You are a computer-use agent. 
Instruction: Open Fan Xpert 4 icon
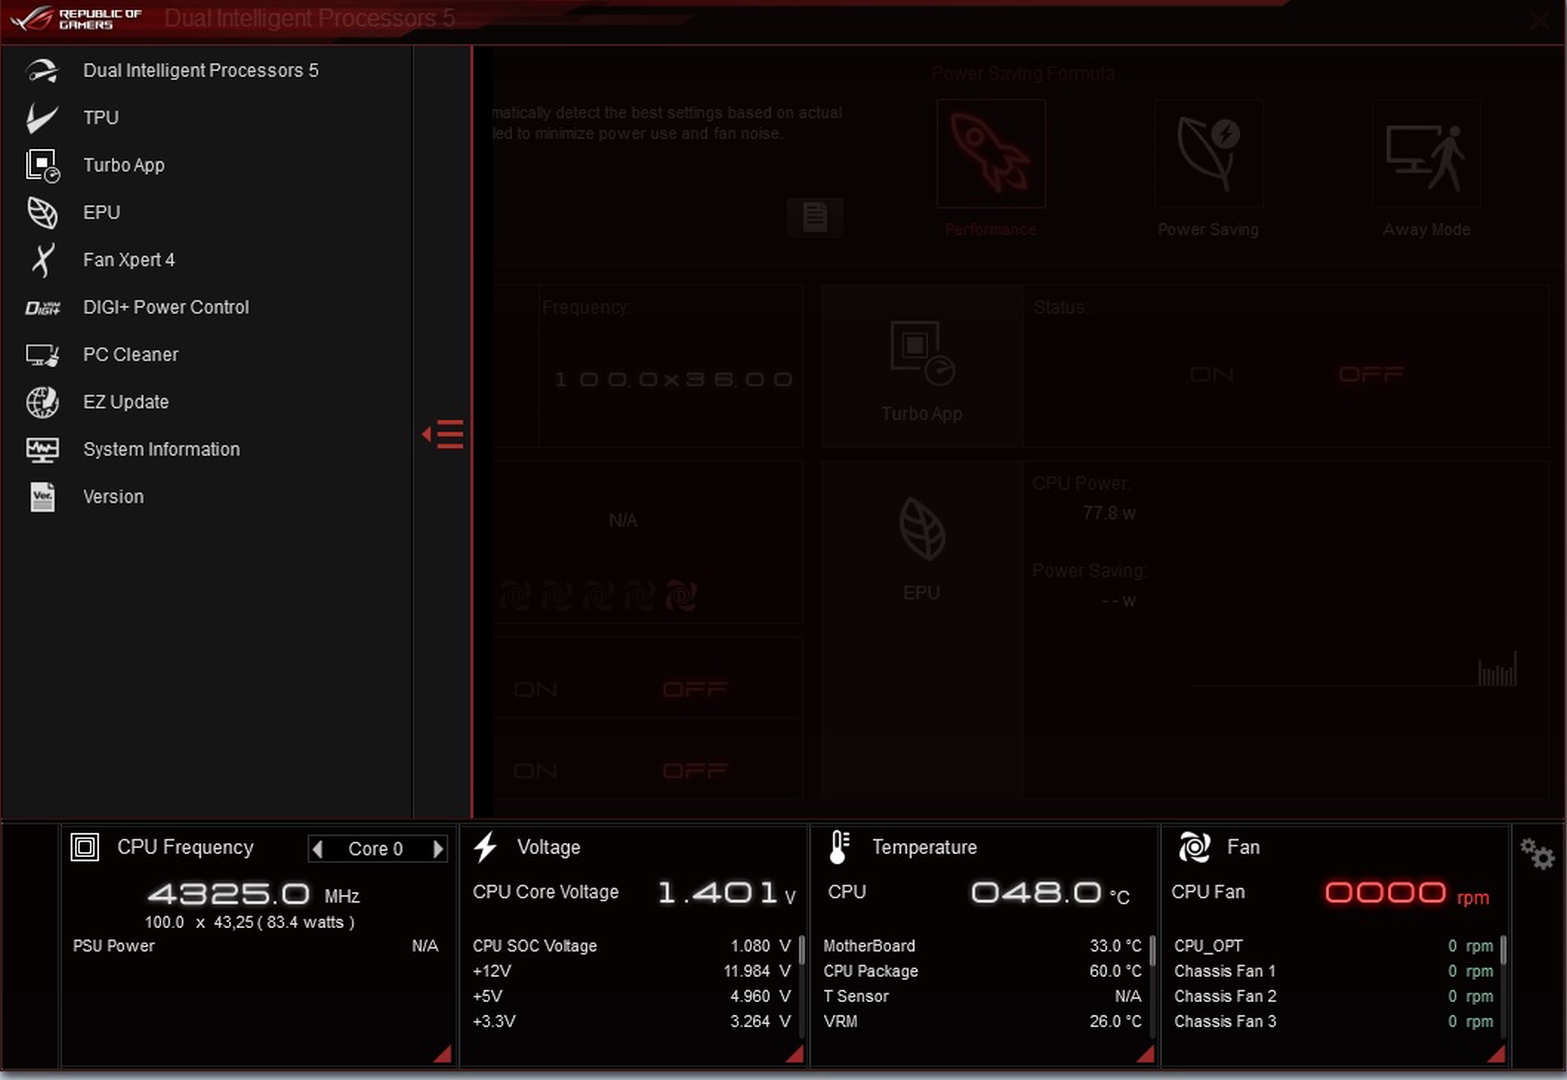point(42,260)
